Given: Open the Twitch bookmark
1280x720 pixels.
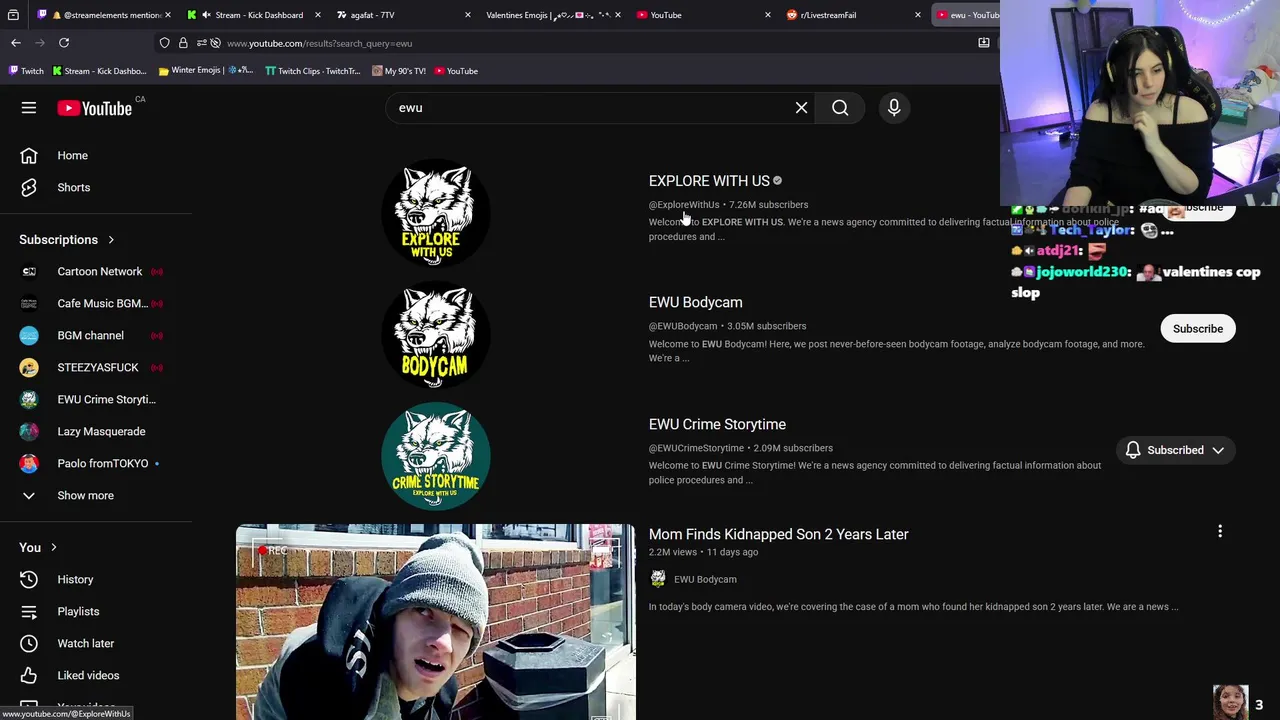Looking at the screenshot, I should [26, 71].
